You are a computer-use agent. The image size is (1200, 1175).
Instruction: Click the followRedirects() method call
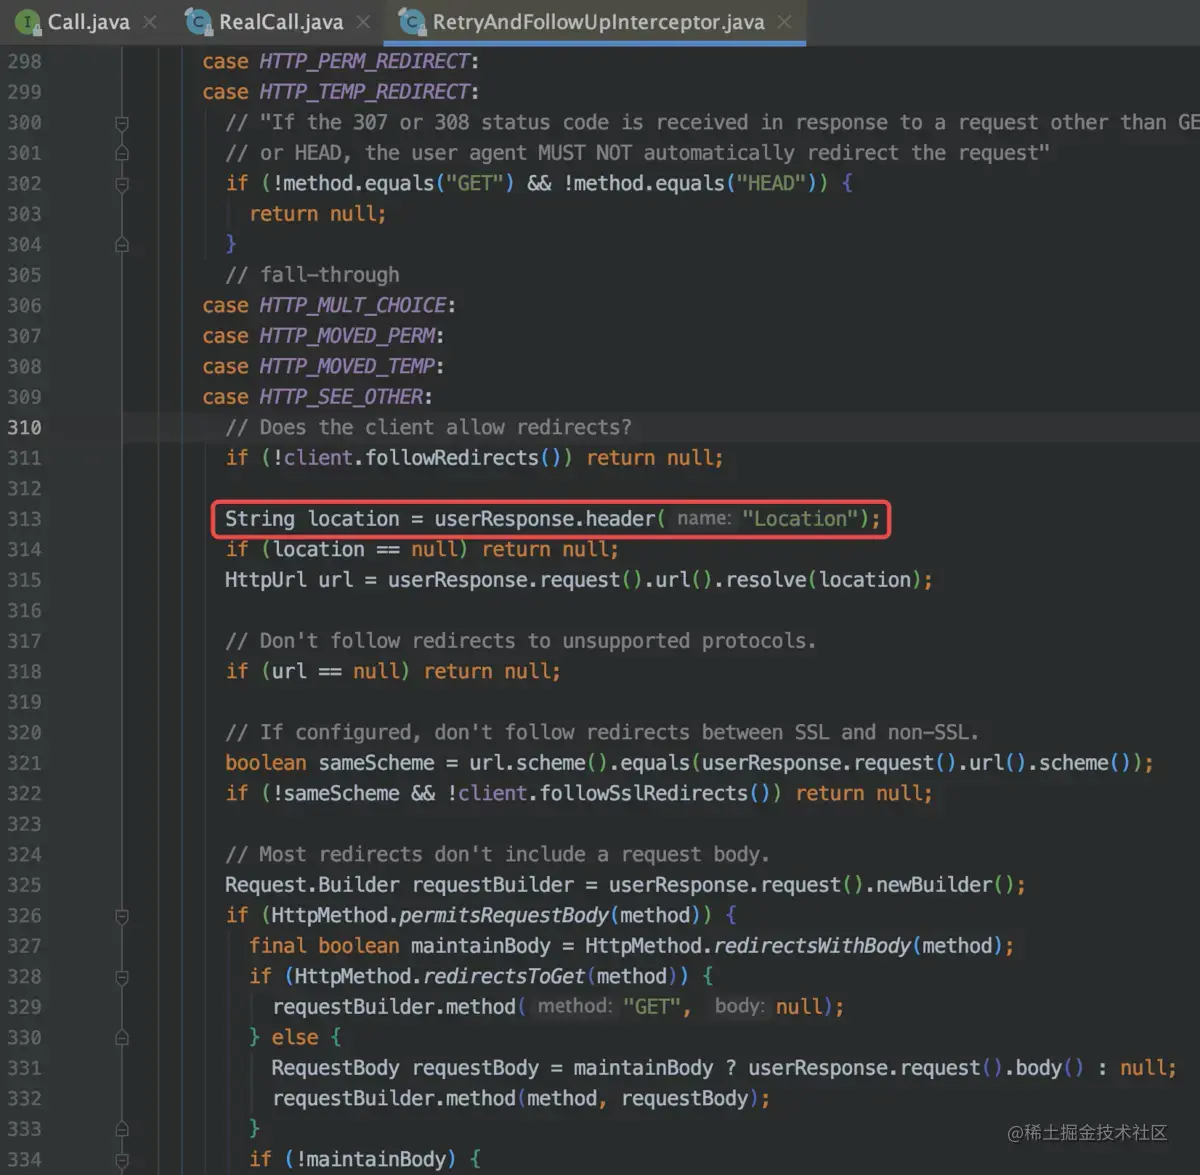pyautogui.click(x=462, y=458)
